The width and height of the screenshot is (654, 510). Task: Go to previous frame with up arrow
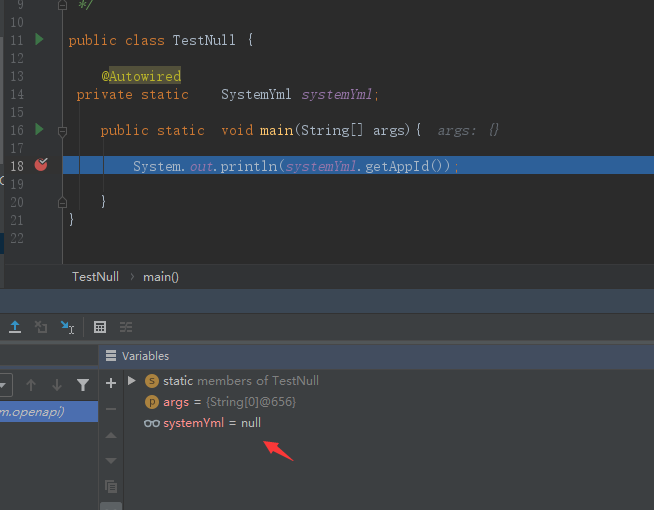point(31,384)
